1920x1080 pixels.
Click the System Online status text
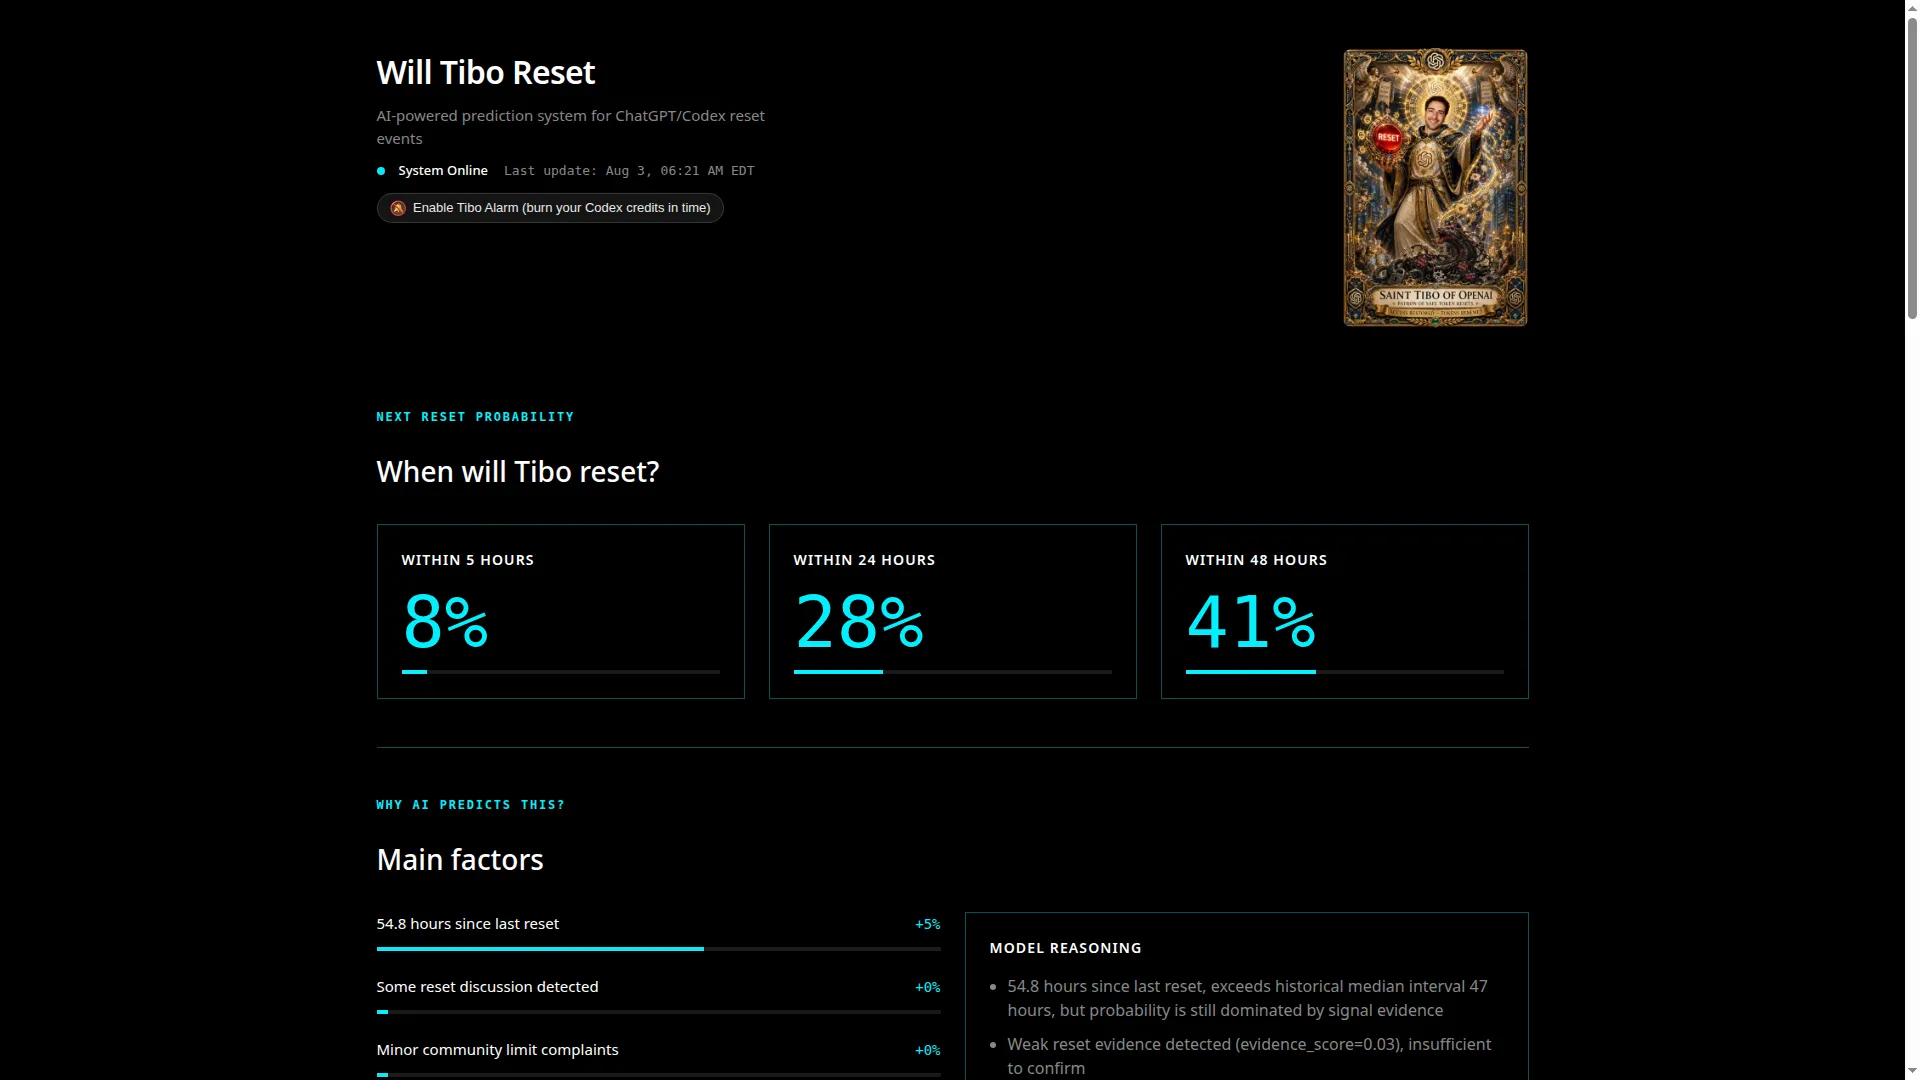tap(443, 171)
